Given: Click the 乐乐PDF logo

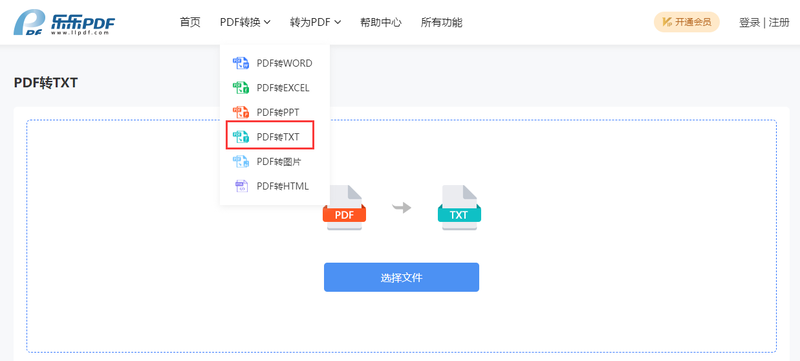Looking at the screenshot, I should point(64,22).
